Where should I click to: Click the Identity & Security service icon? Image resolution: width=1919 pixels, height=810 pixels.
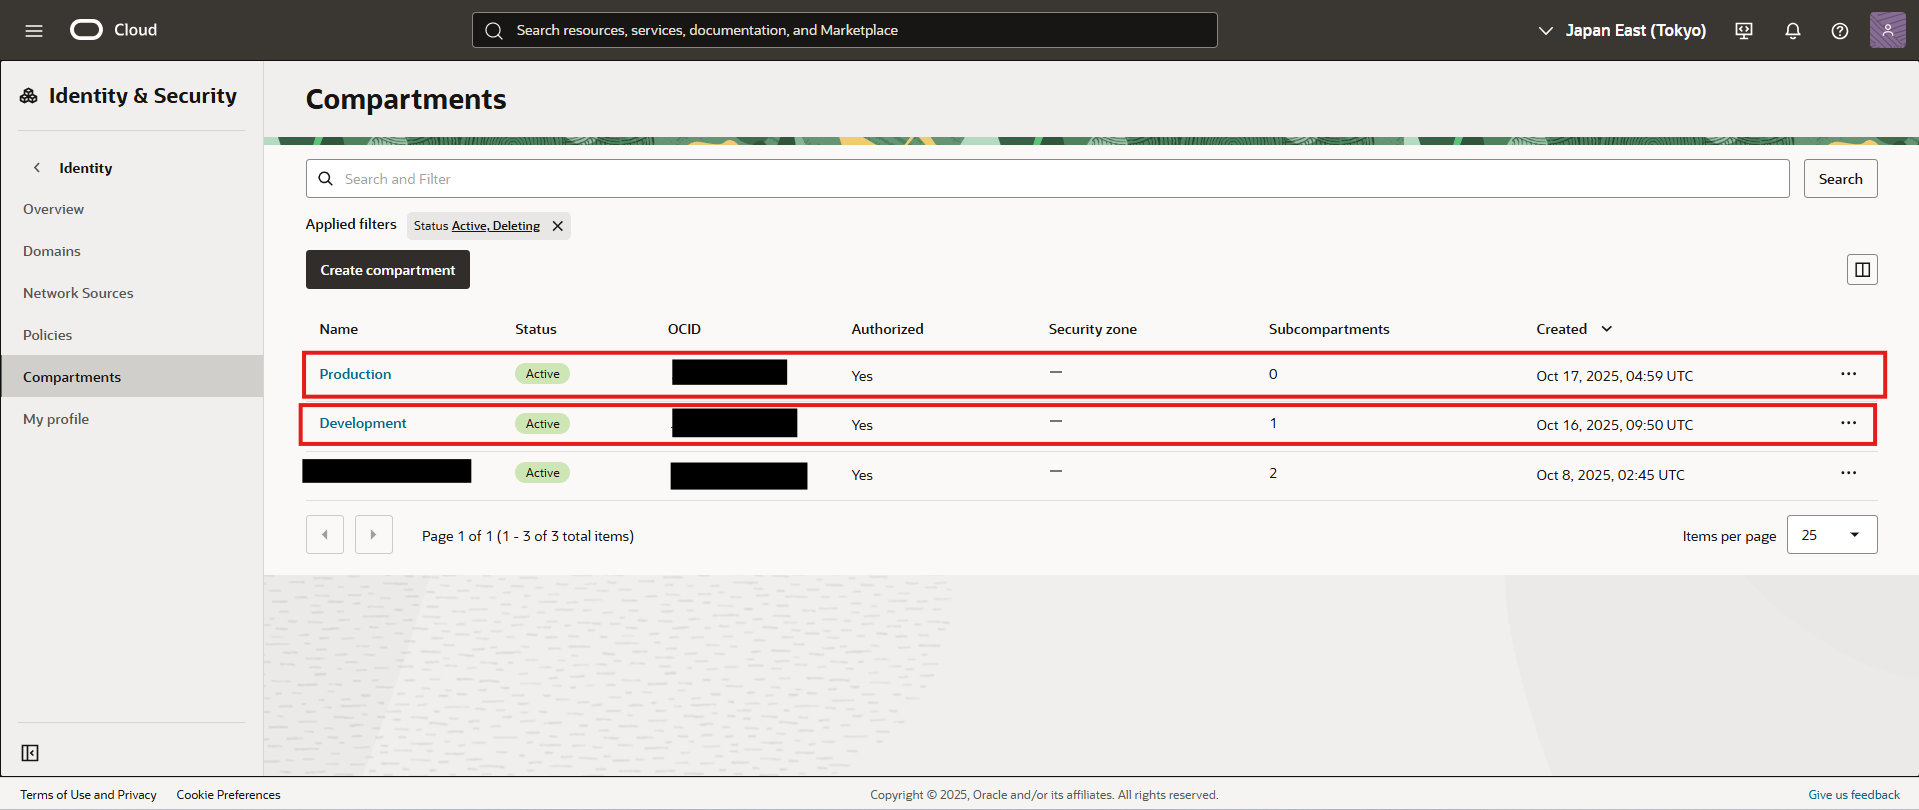coord(29,96)
